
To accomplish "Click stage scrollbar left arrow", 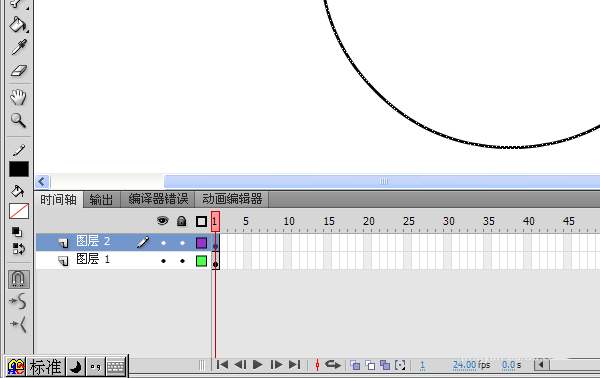I will point(42,181).
